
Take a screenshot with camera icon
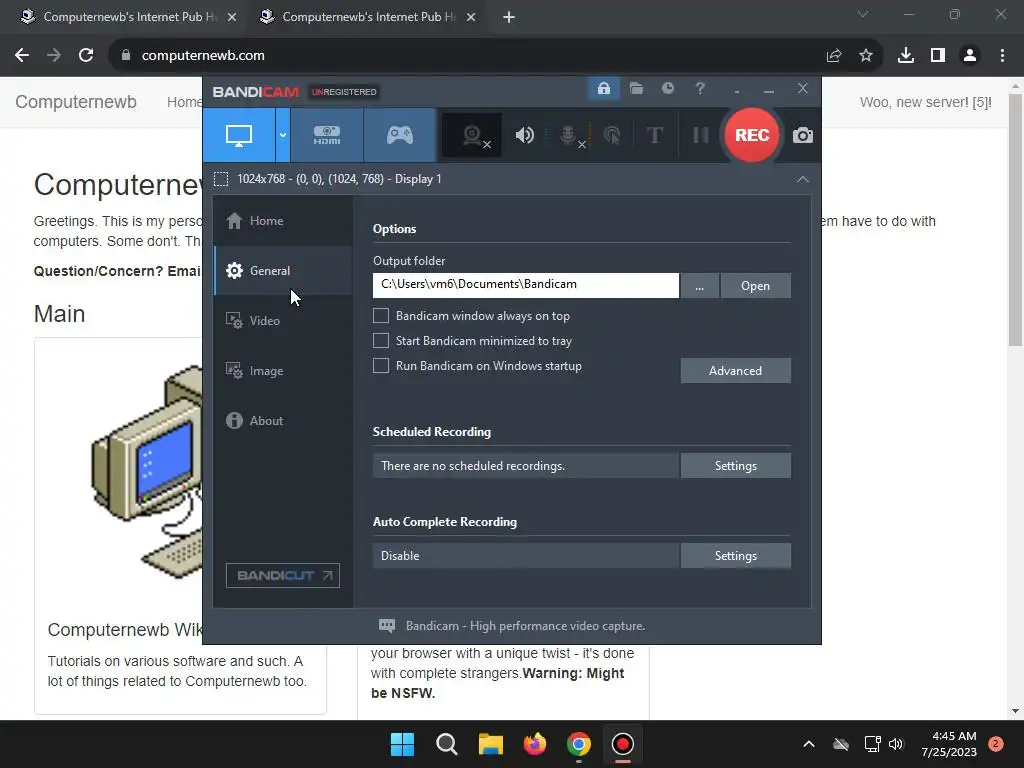pyautogui.click(x=803, y=135)
